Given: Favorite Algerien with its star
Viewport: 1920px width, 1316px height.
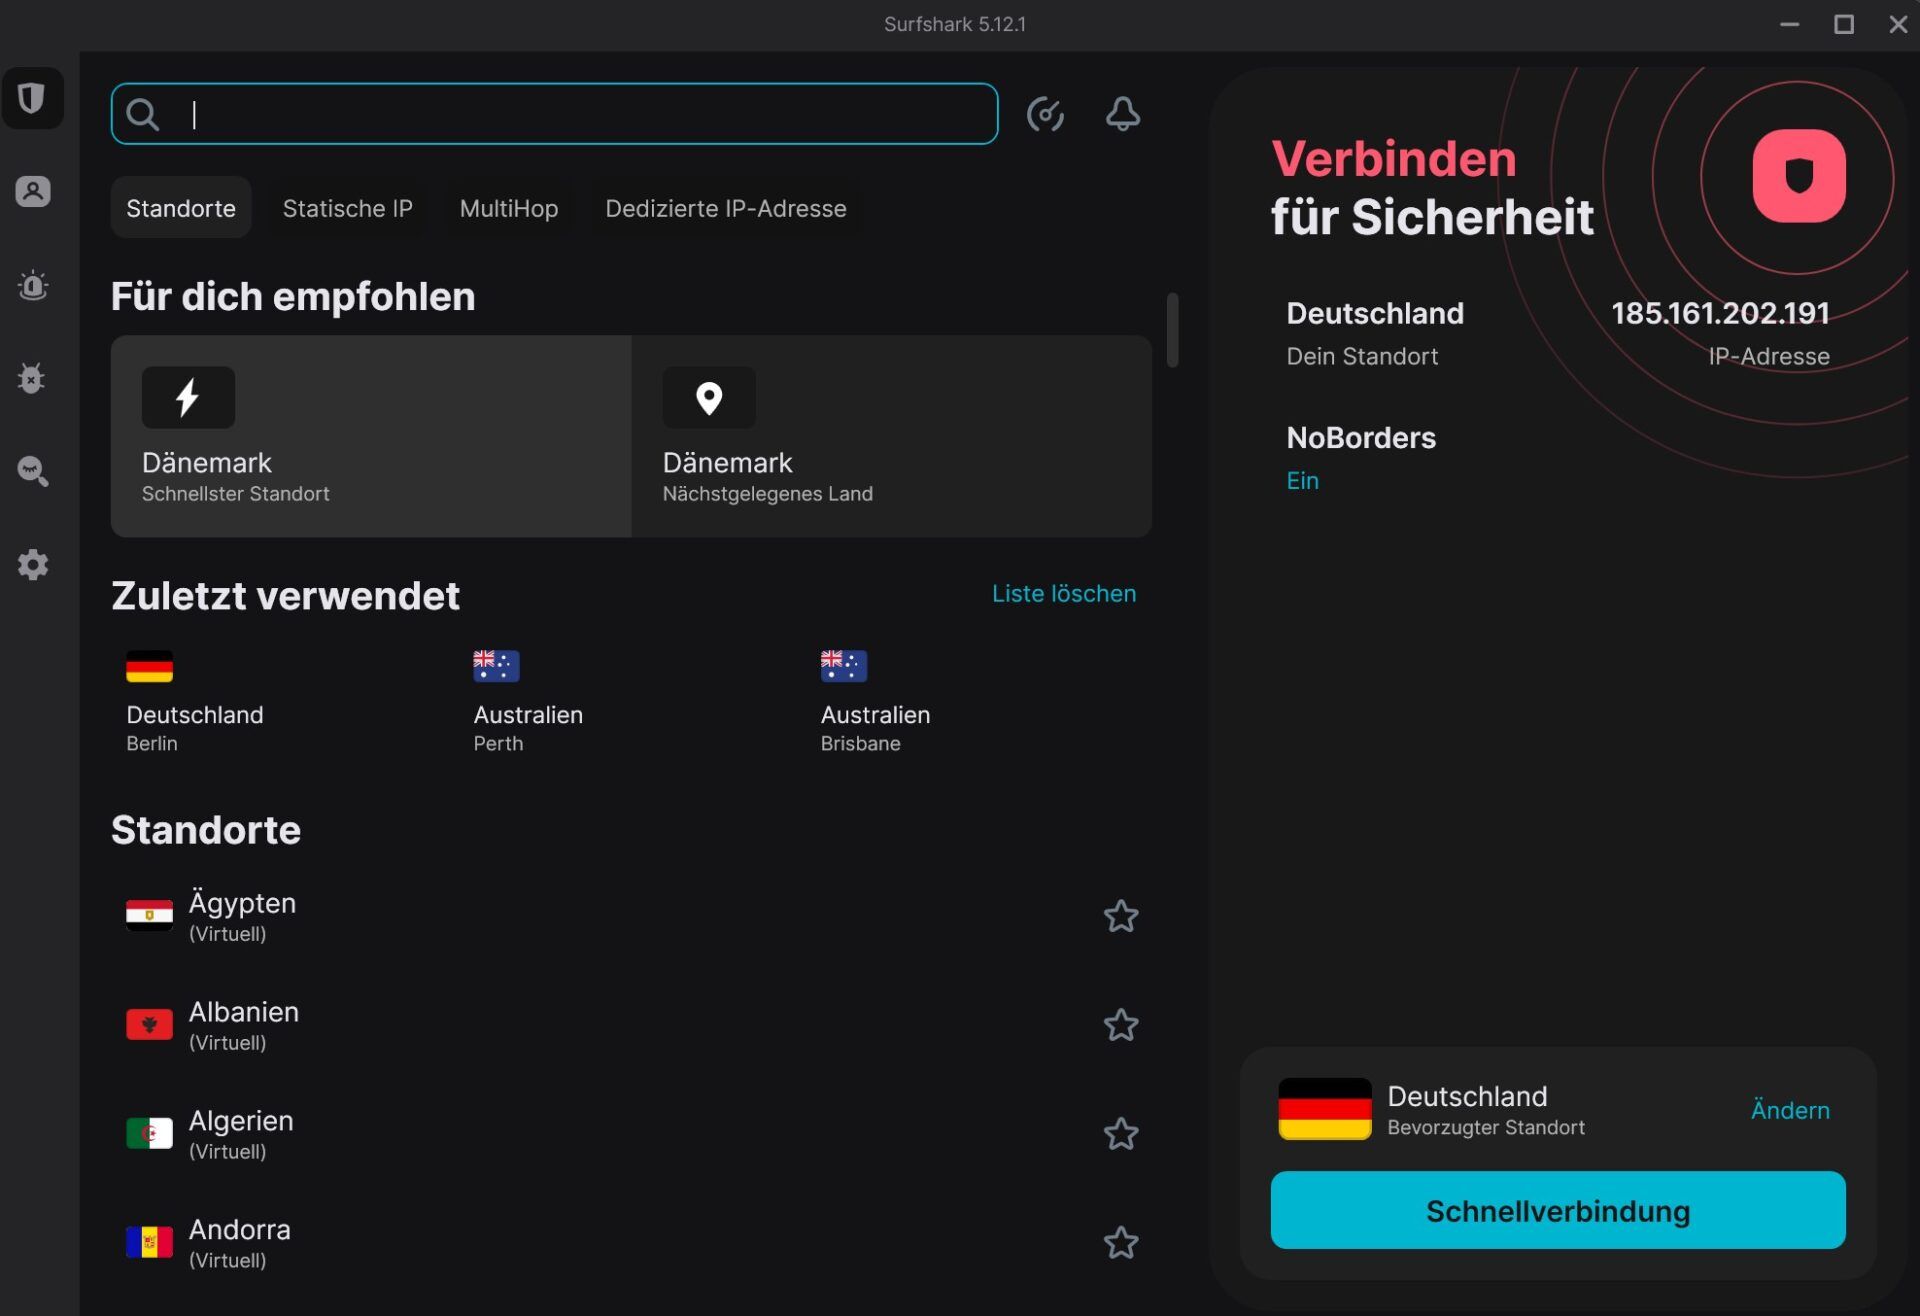Looking at the screenshot, I should [1121, 1134].
